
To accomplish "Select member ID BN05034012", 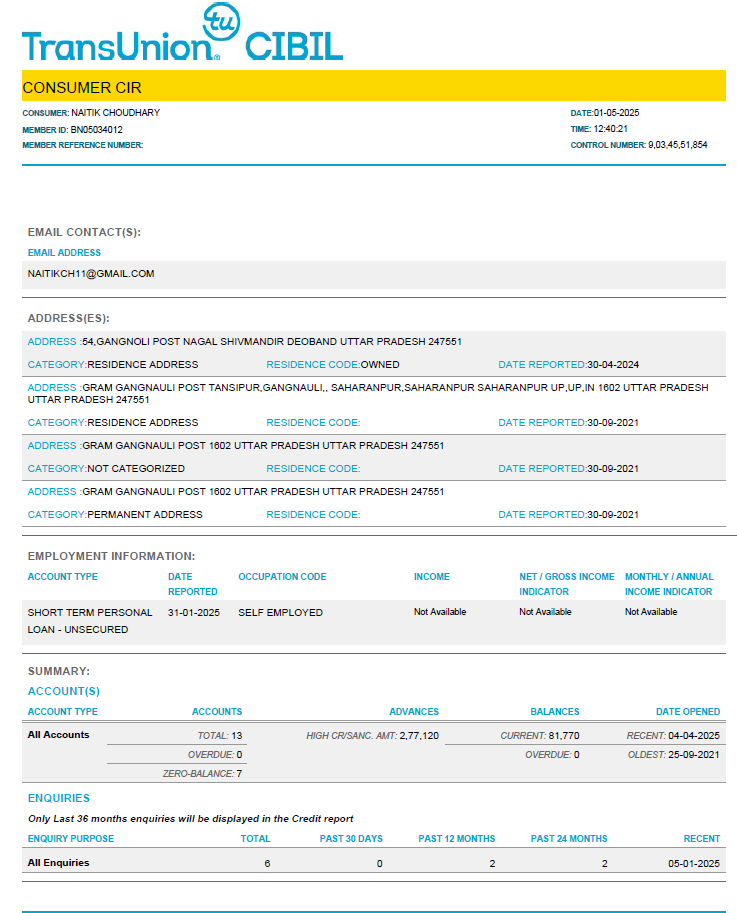I will (97, 129).
